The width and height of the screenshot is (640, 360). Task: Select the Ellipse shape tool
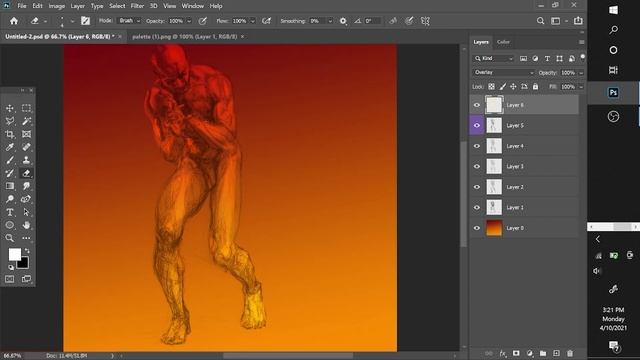[x=10, y=225]
